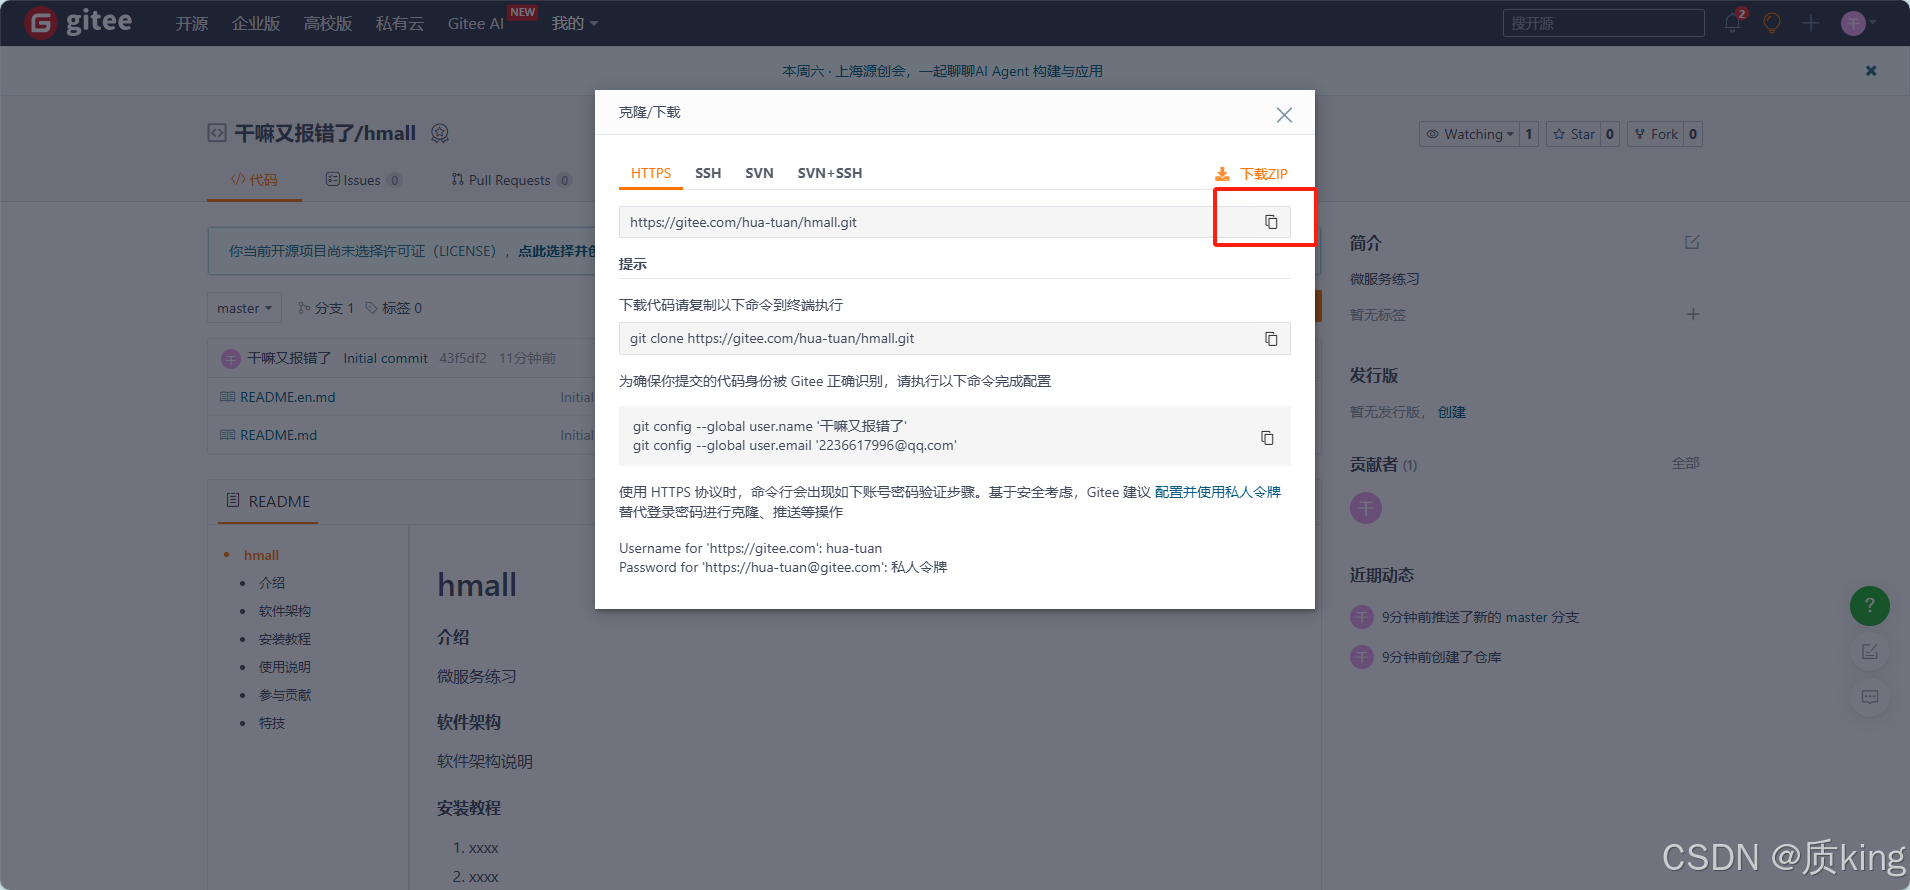1910x890 pixels.
Task: Open the SVN tab
Action: 759,173
